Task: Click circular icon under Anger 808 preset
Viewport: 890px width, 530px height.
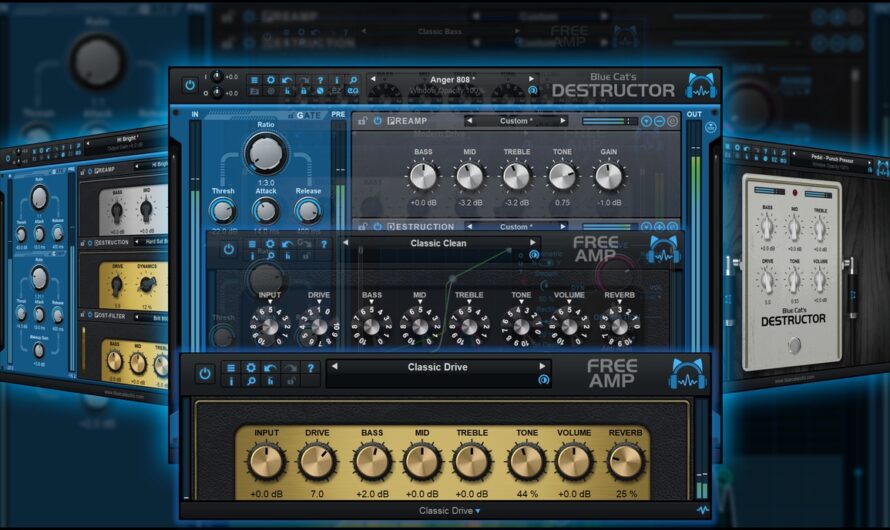Action: (532, 90)
